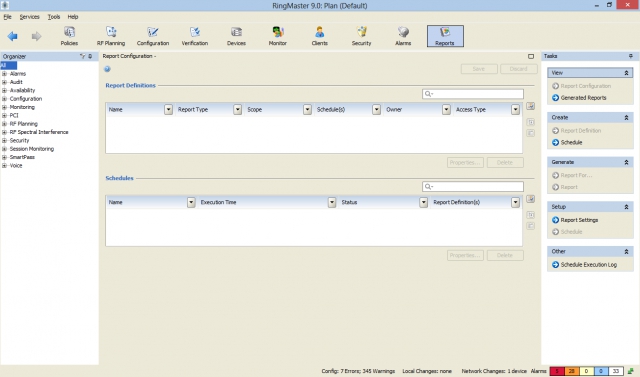Screen dimensions: 640x377
Task: Open the Help menu
Action: point(73,17)
